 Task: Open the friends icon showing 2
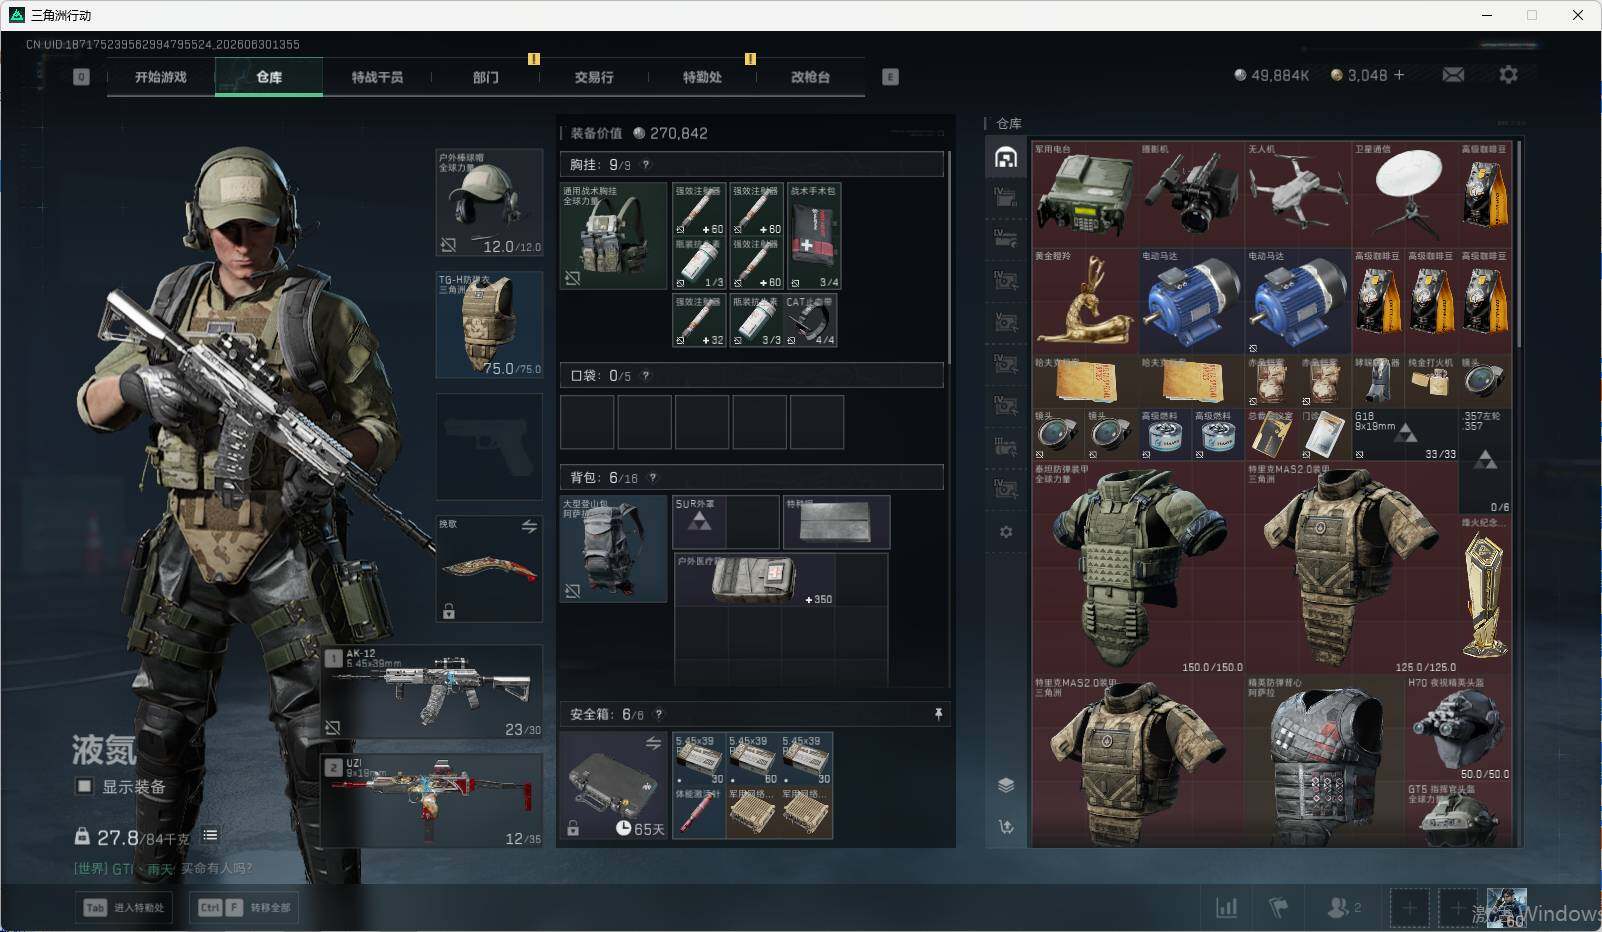pyautogui.click(x=1343, y=907)
